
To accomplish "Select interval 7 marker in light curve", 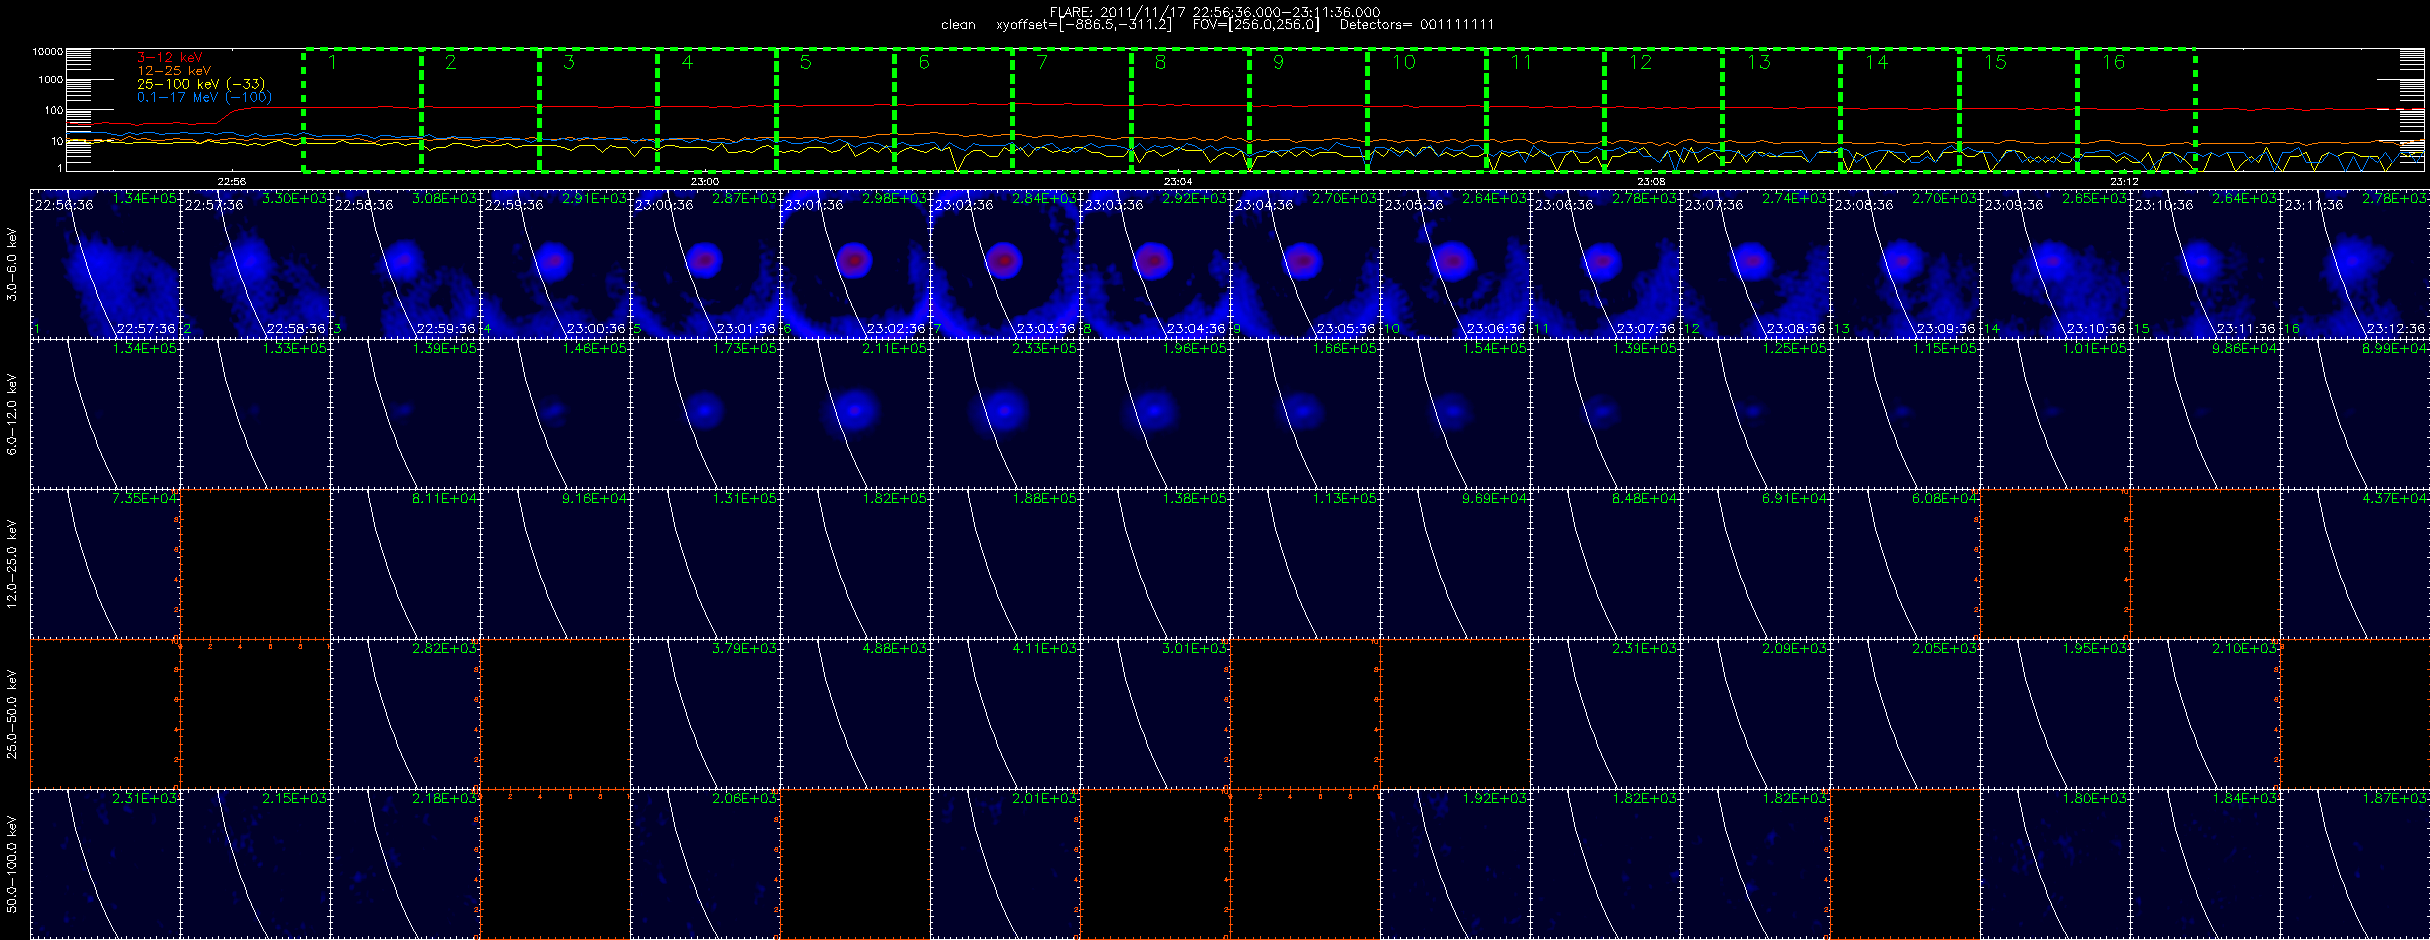I will click(x=1042, y=63).
